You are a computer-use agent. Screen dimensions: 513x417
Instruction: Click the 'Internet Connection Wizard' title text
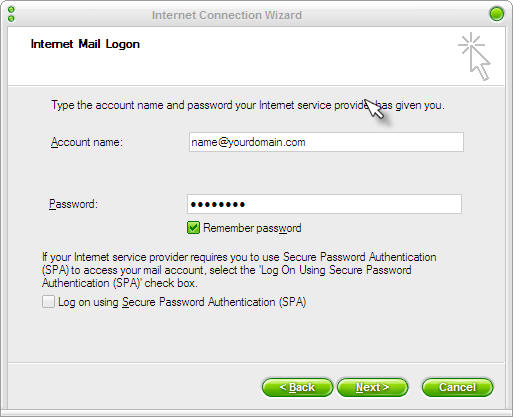pos(227,15)
